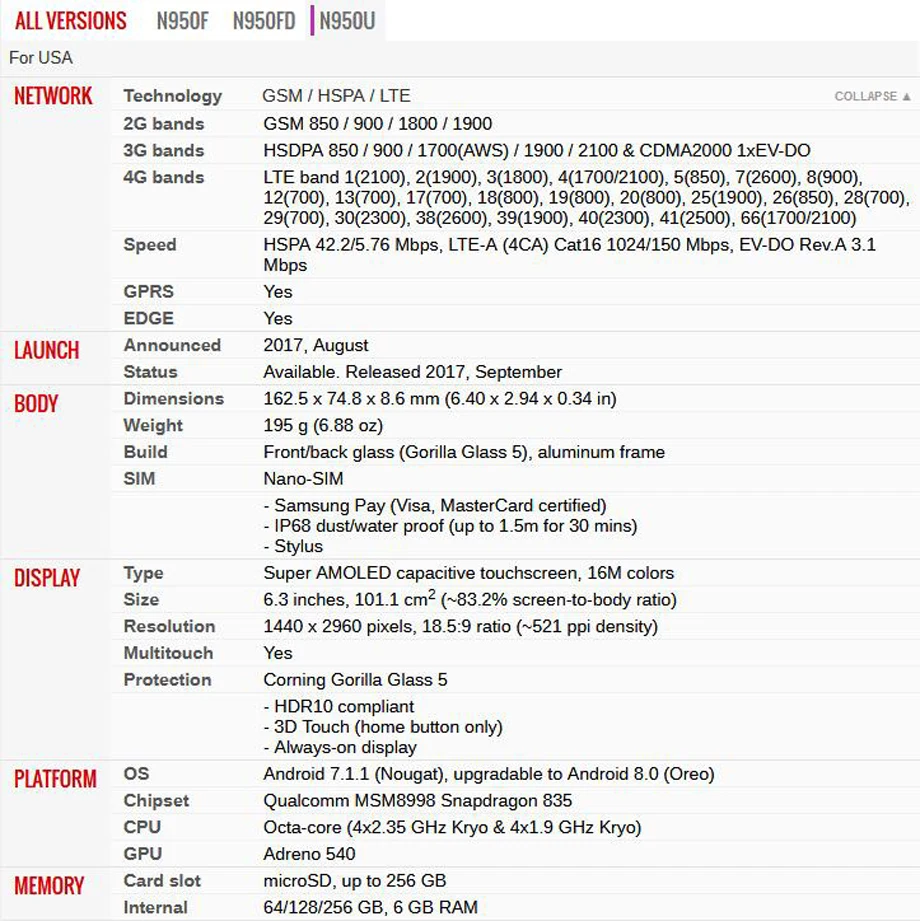920x921 pixels.
Task: Click the 4G bands label
Action: tap(164, 177)
